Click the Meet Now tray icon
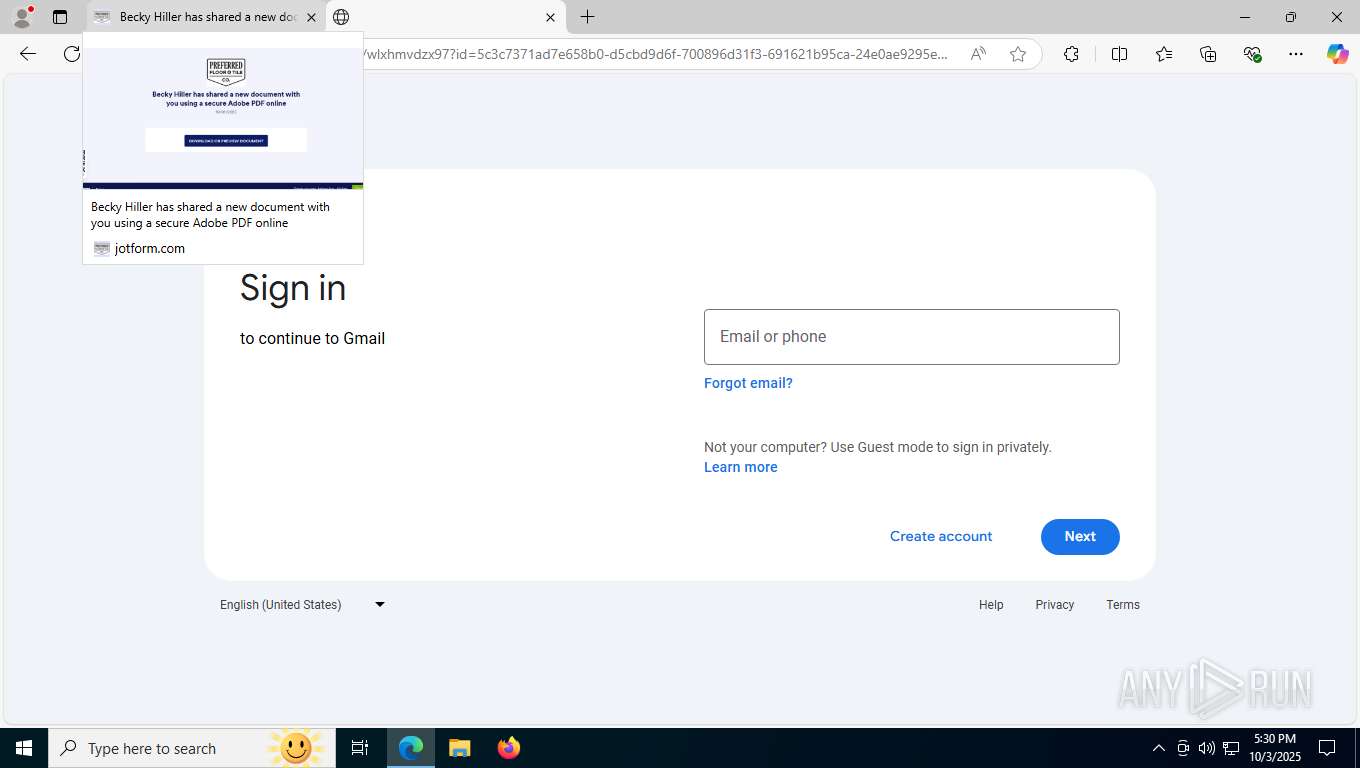 1183,748
